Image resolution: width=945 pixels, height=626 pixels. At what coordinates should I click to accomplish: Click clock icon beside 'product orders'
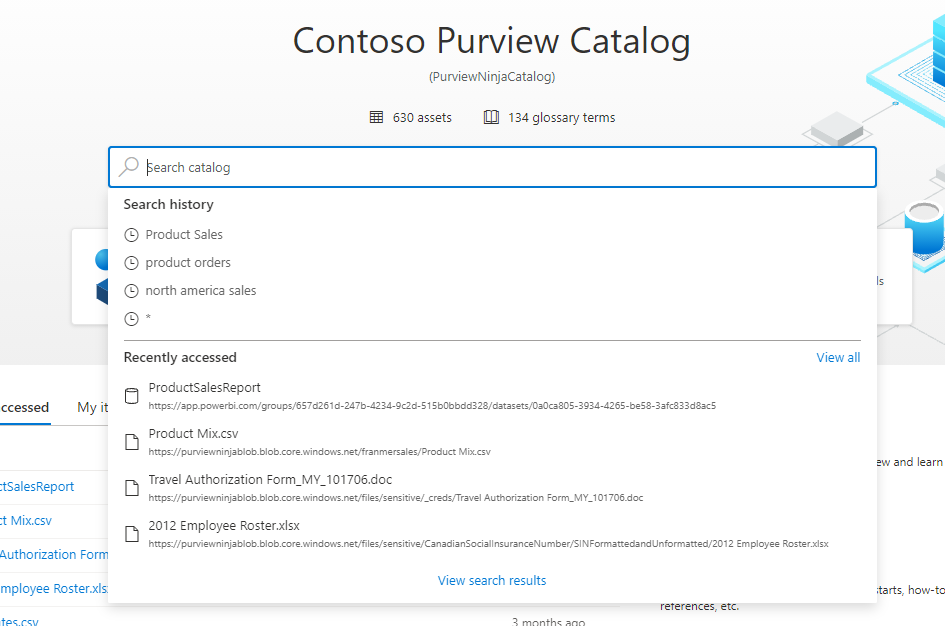tap(131, 263)
